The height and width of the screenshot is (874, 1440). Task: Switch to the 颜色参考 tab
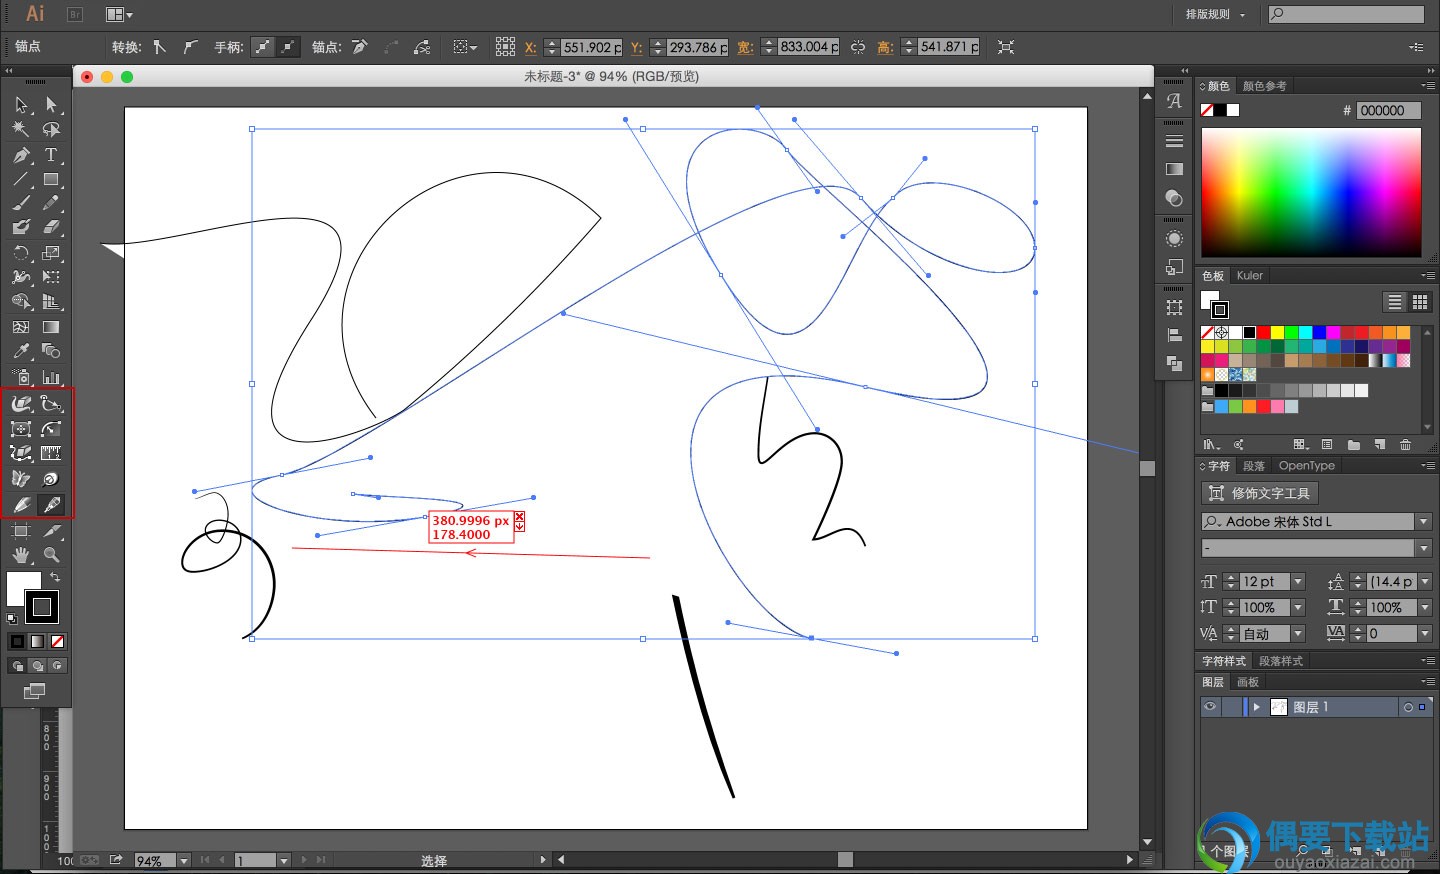[x=1264, y=86]
